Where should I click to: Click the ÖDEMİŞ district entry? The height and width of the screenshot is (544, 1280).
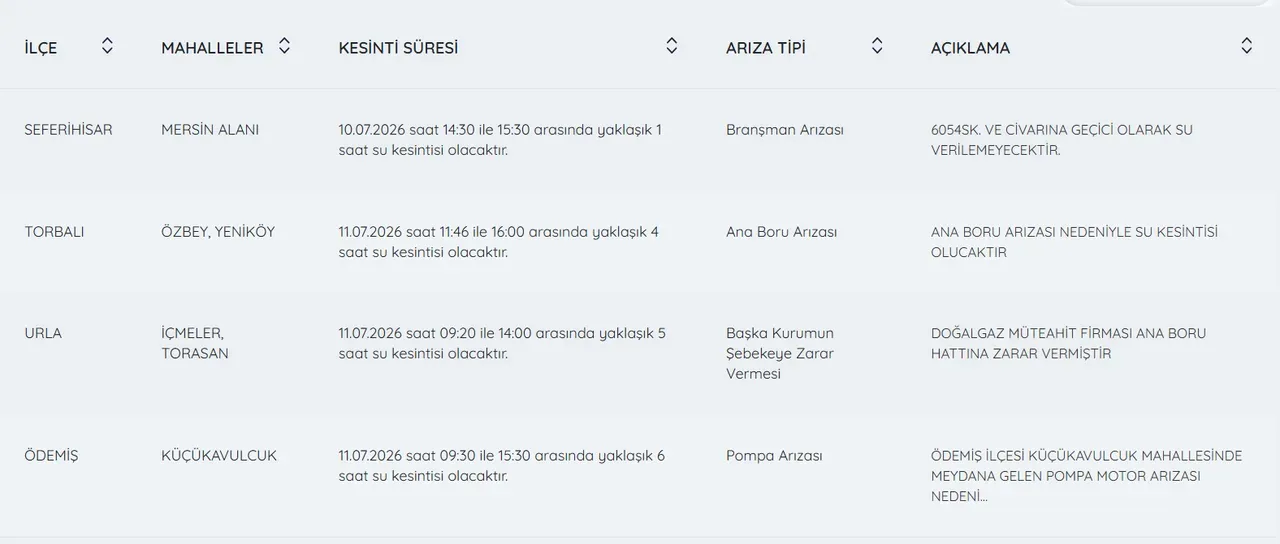click(x=51, y=455)
